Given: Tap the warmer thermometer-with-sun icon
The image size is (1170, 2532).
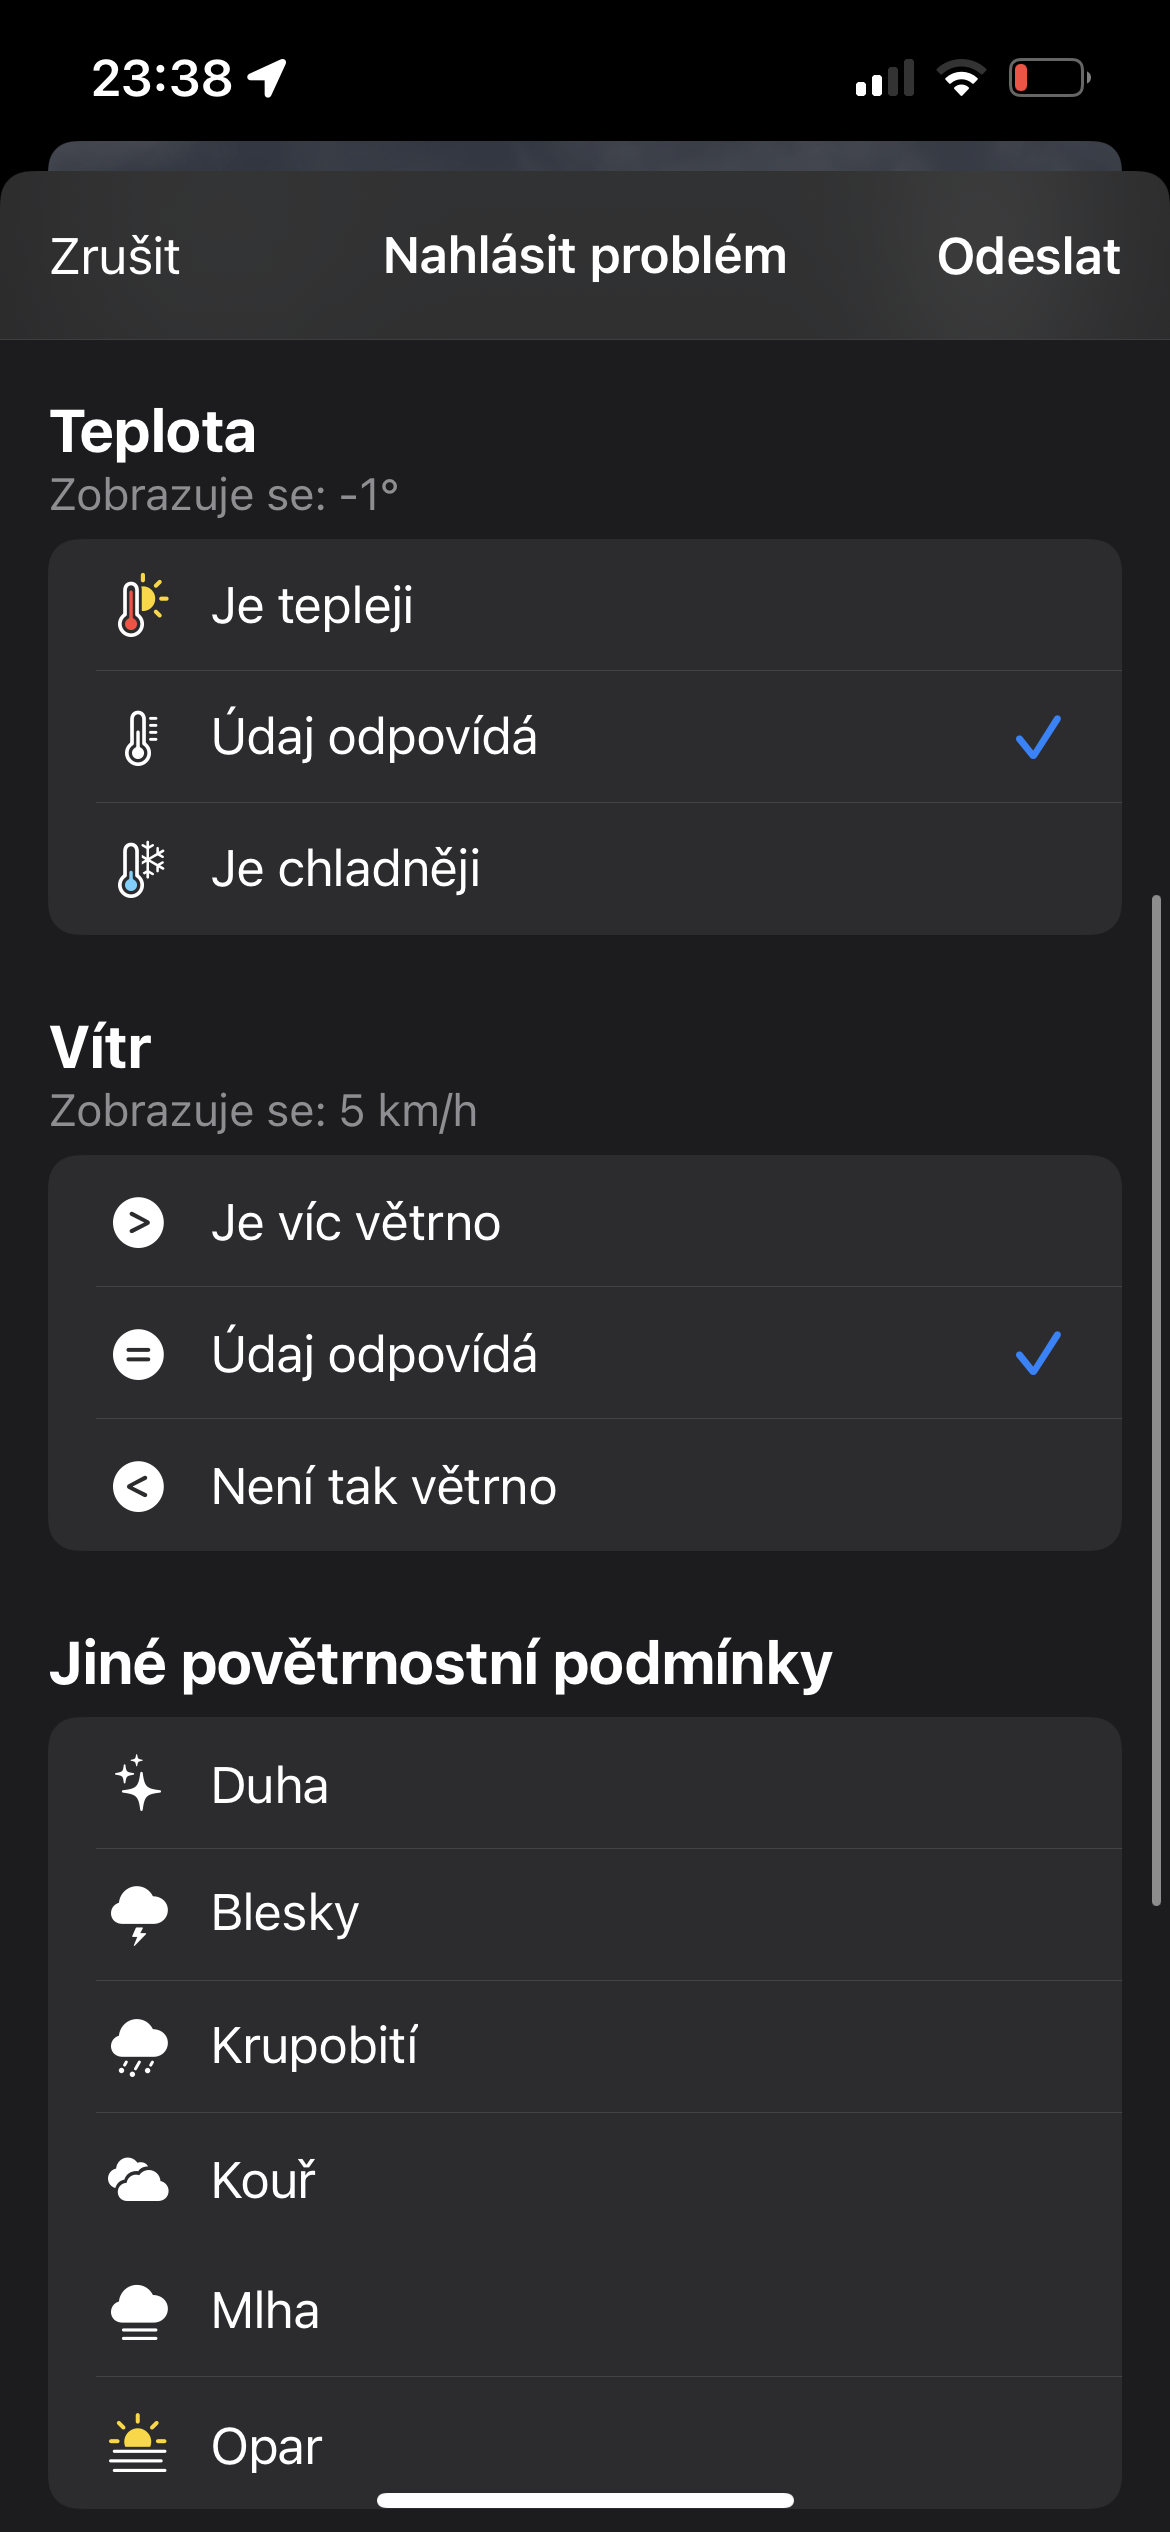Looking at the screenshot, I should (x=140, y=605).
